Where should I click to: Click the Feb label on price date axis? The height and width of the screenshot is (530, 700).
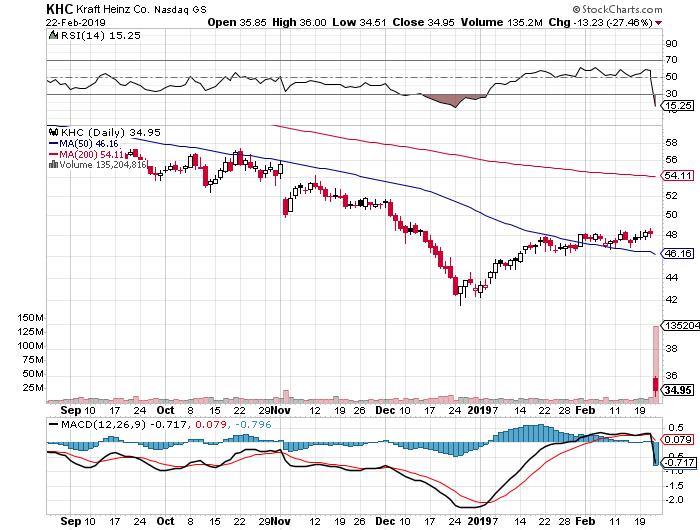coord(585,410)
